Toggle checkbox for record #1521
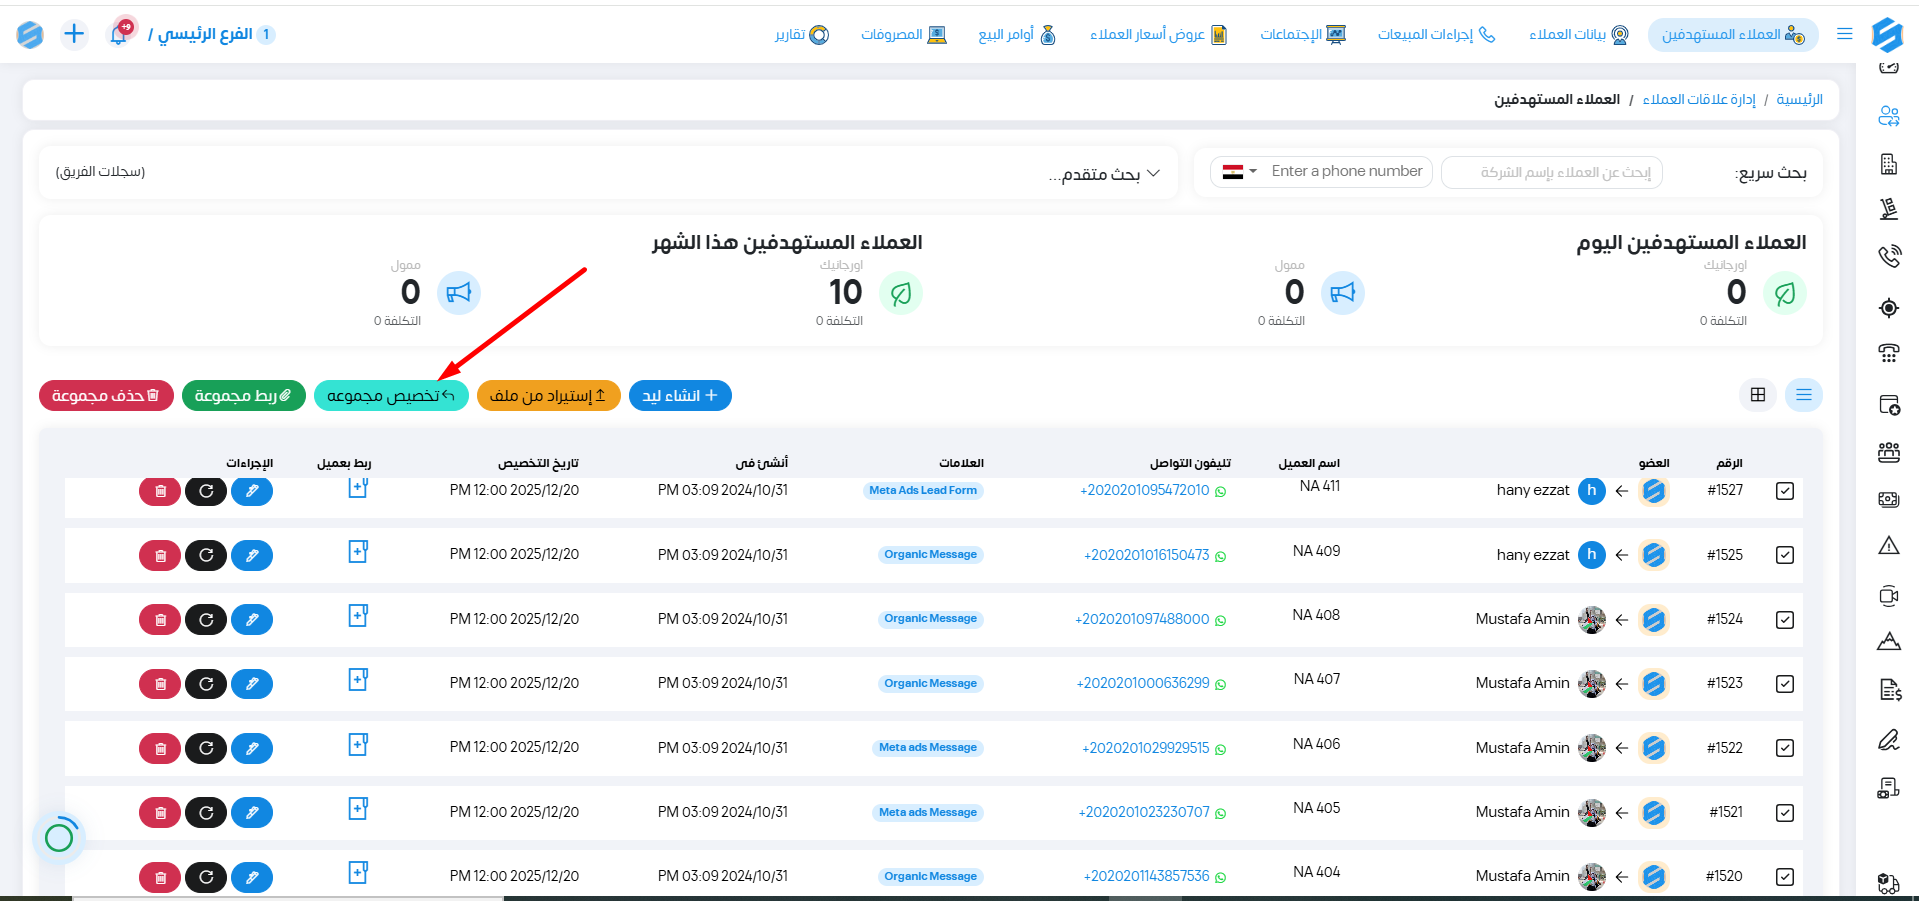This screenshot has height=901, width=1919. pos(1785,813)
